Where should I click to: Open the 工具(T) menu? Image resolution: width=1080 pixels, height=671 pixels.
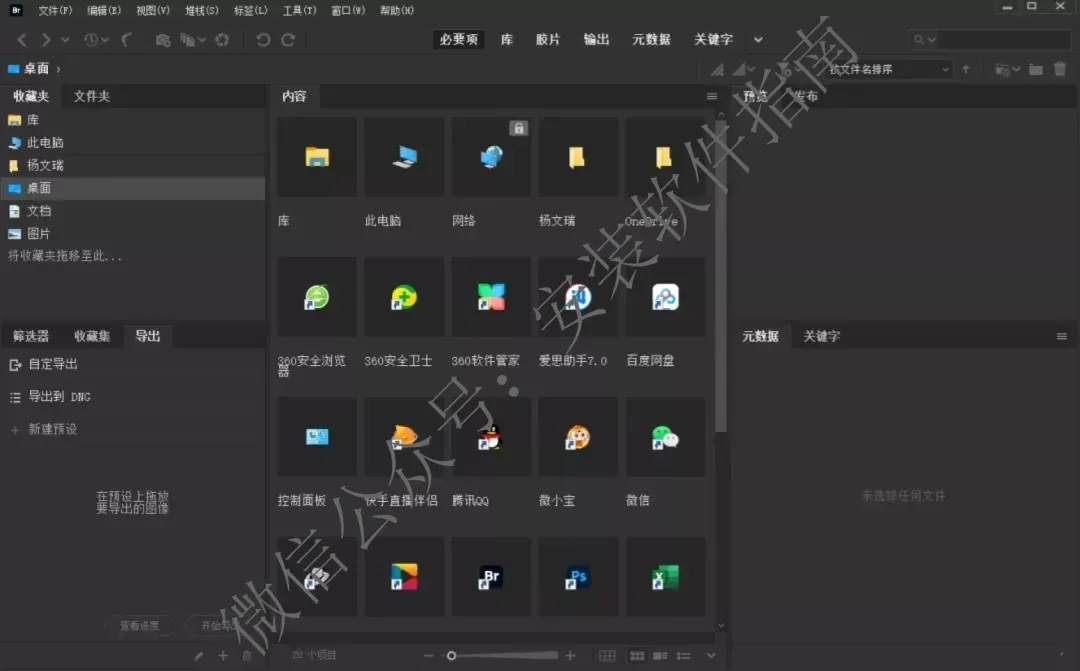tap(300, 10)
